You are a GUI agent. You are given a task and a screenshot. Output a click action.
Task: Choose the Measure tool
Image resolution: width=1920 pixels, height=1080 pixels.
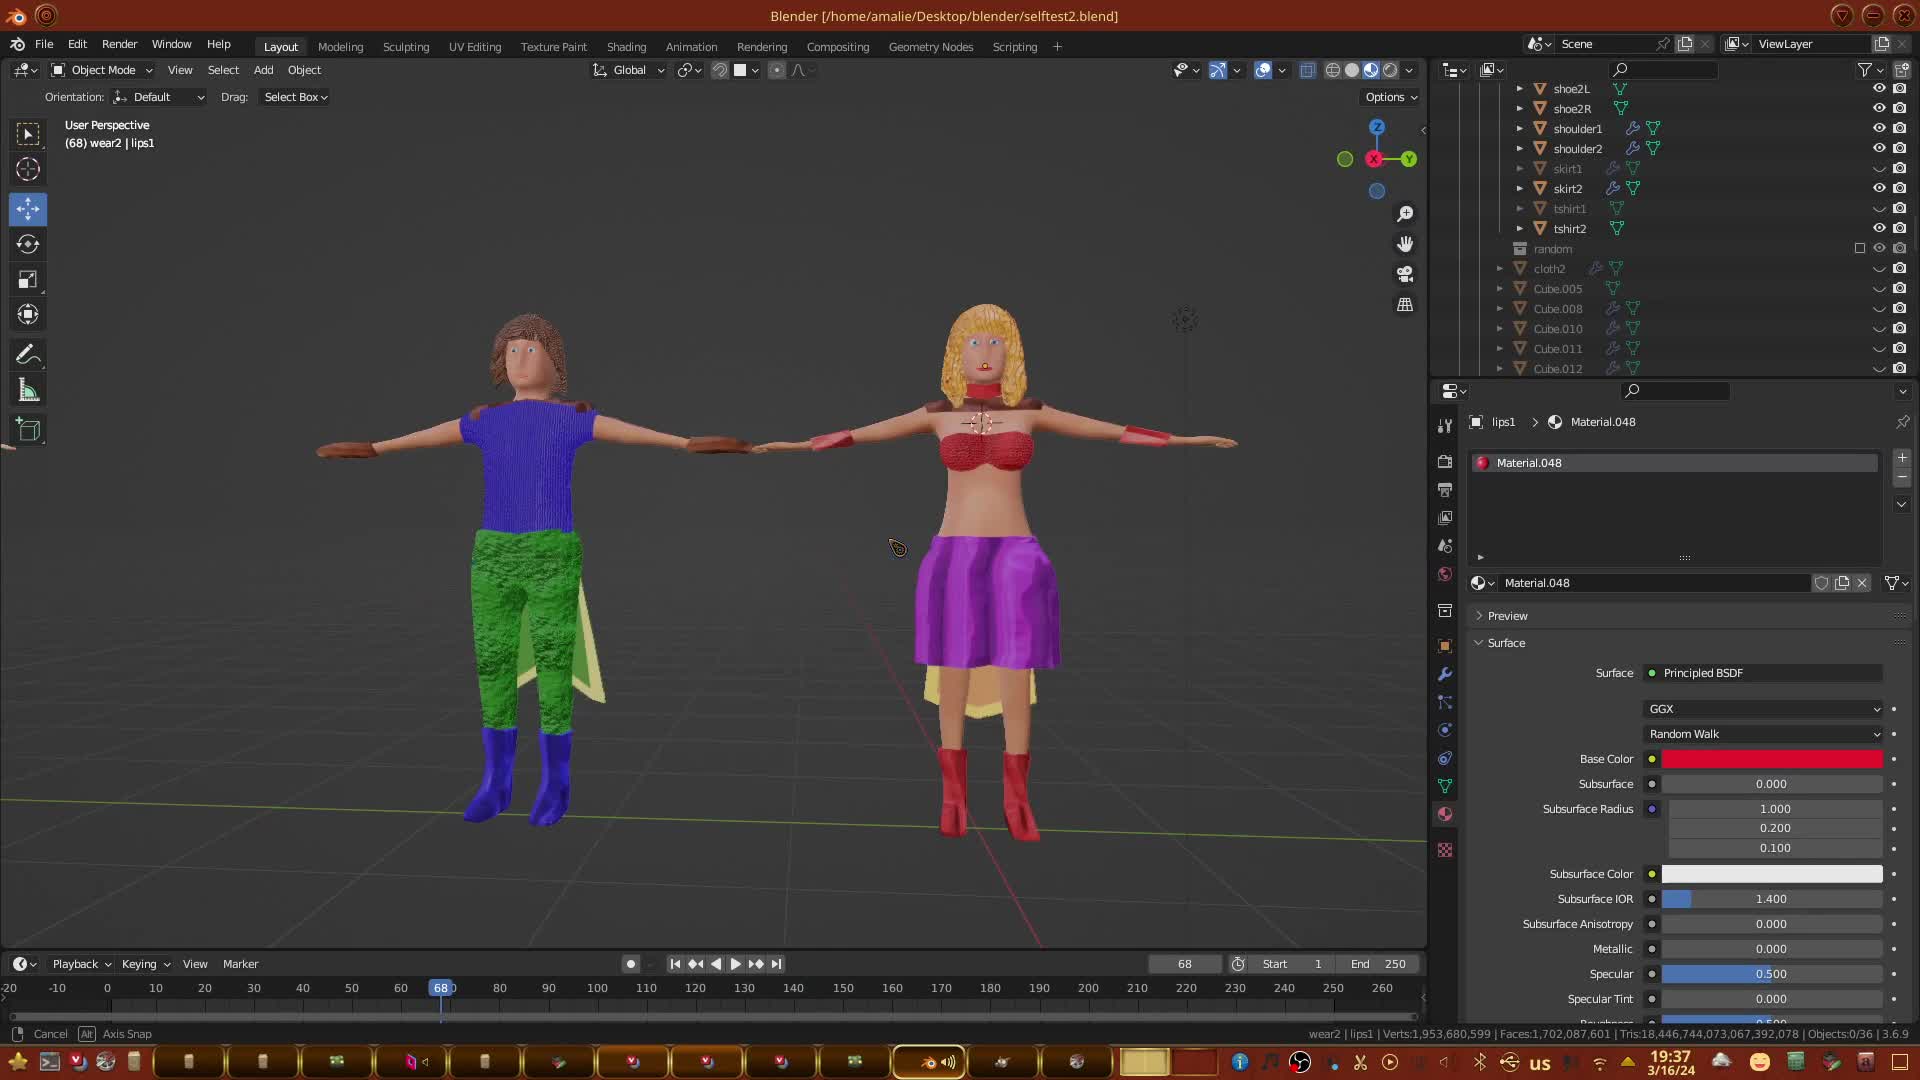[x=28, y=391]
